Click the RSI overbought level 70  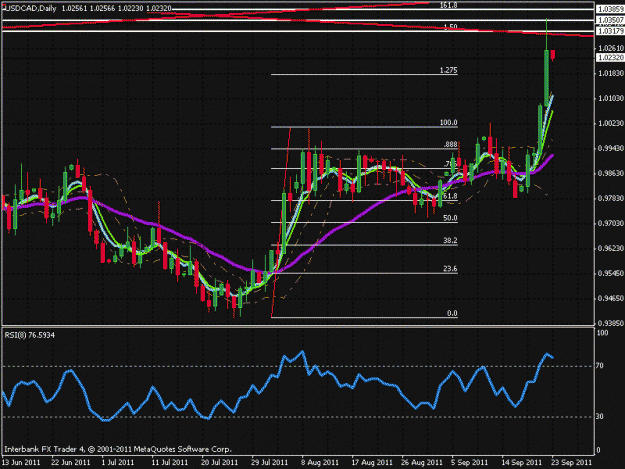pyautogui.click(x=600, y=365)
